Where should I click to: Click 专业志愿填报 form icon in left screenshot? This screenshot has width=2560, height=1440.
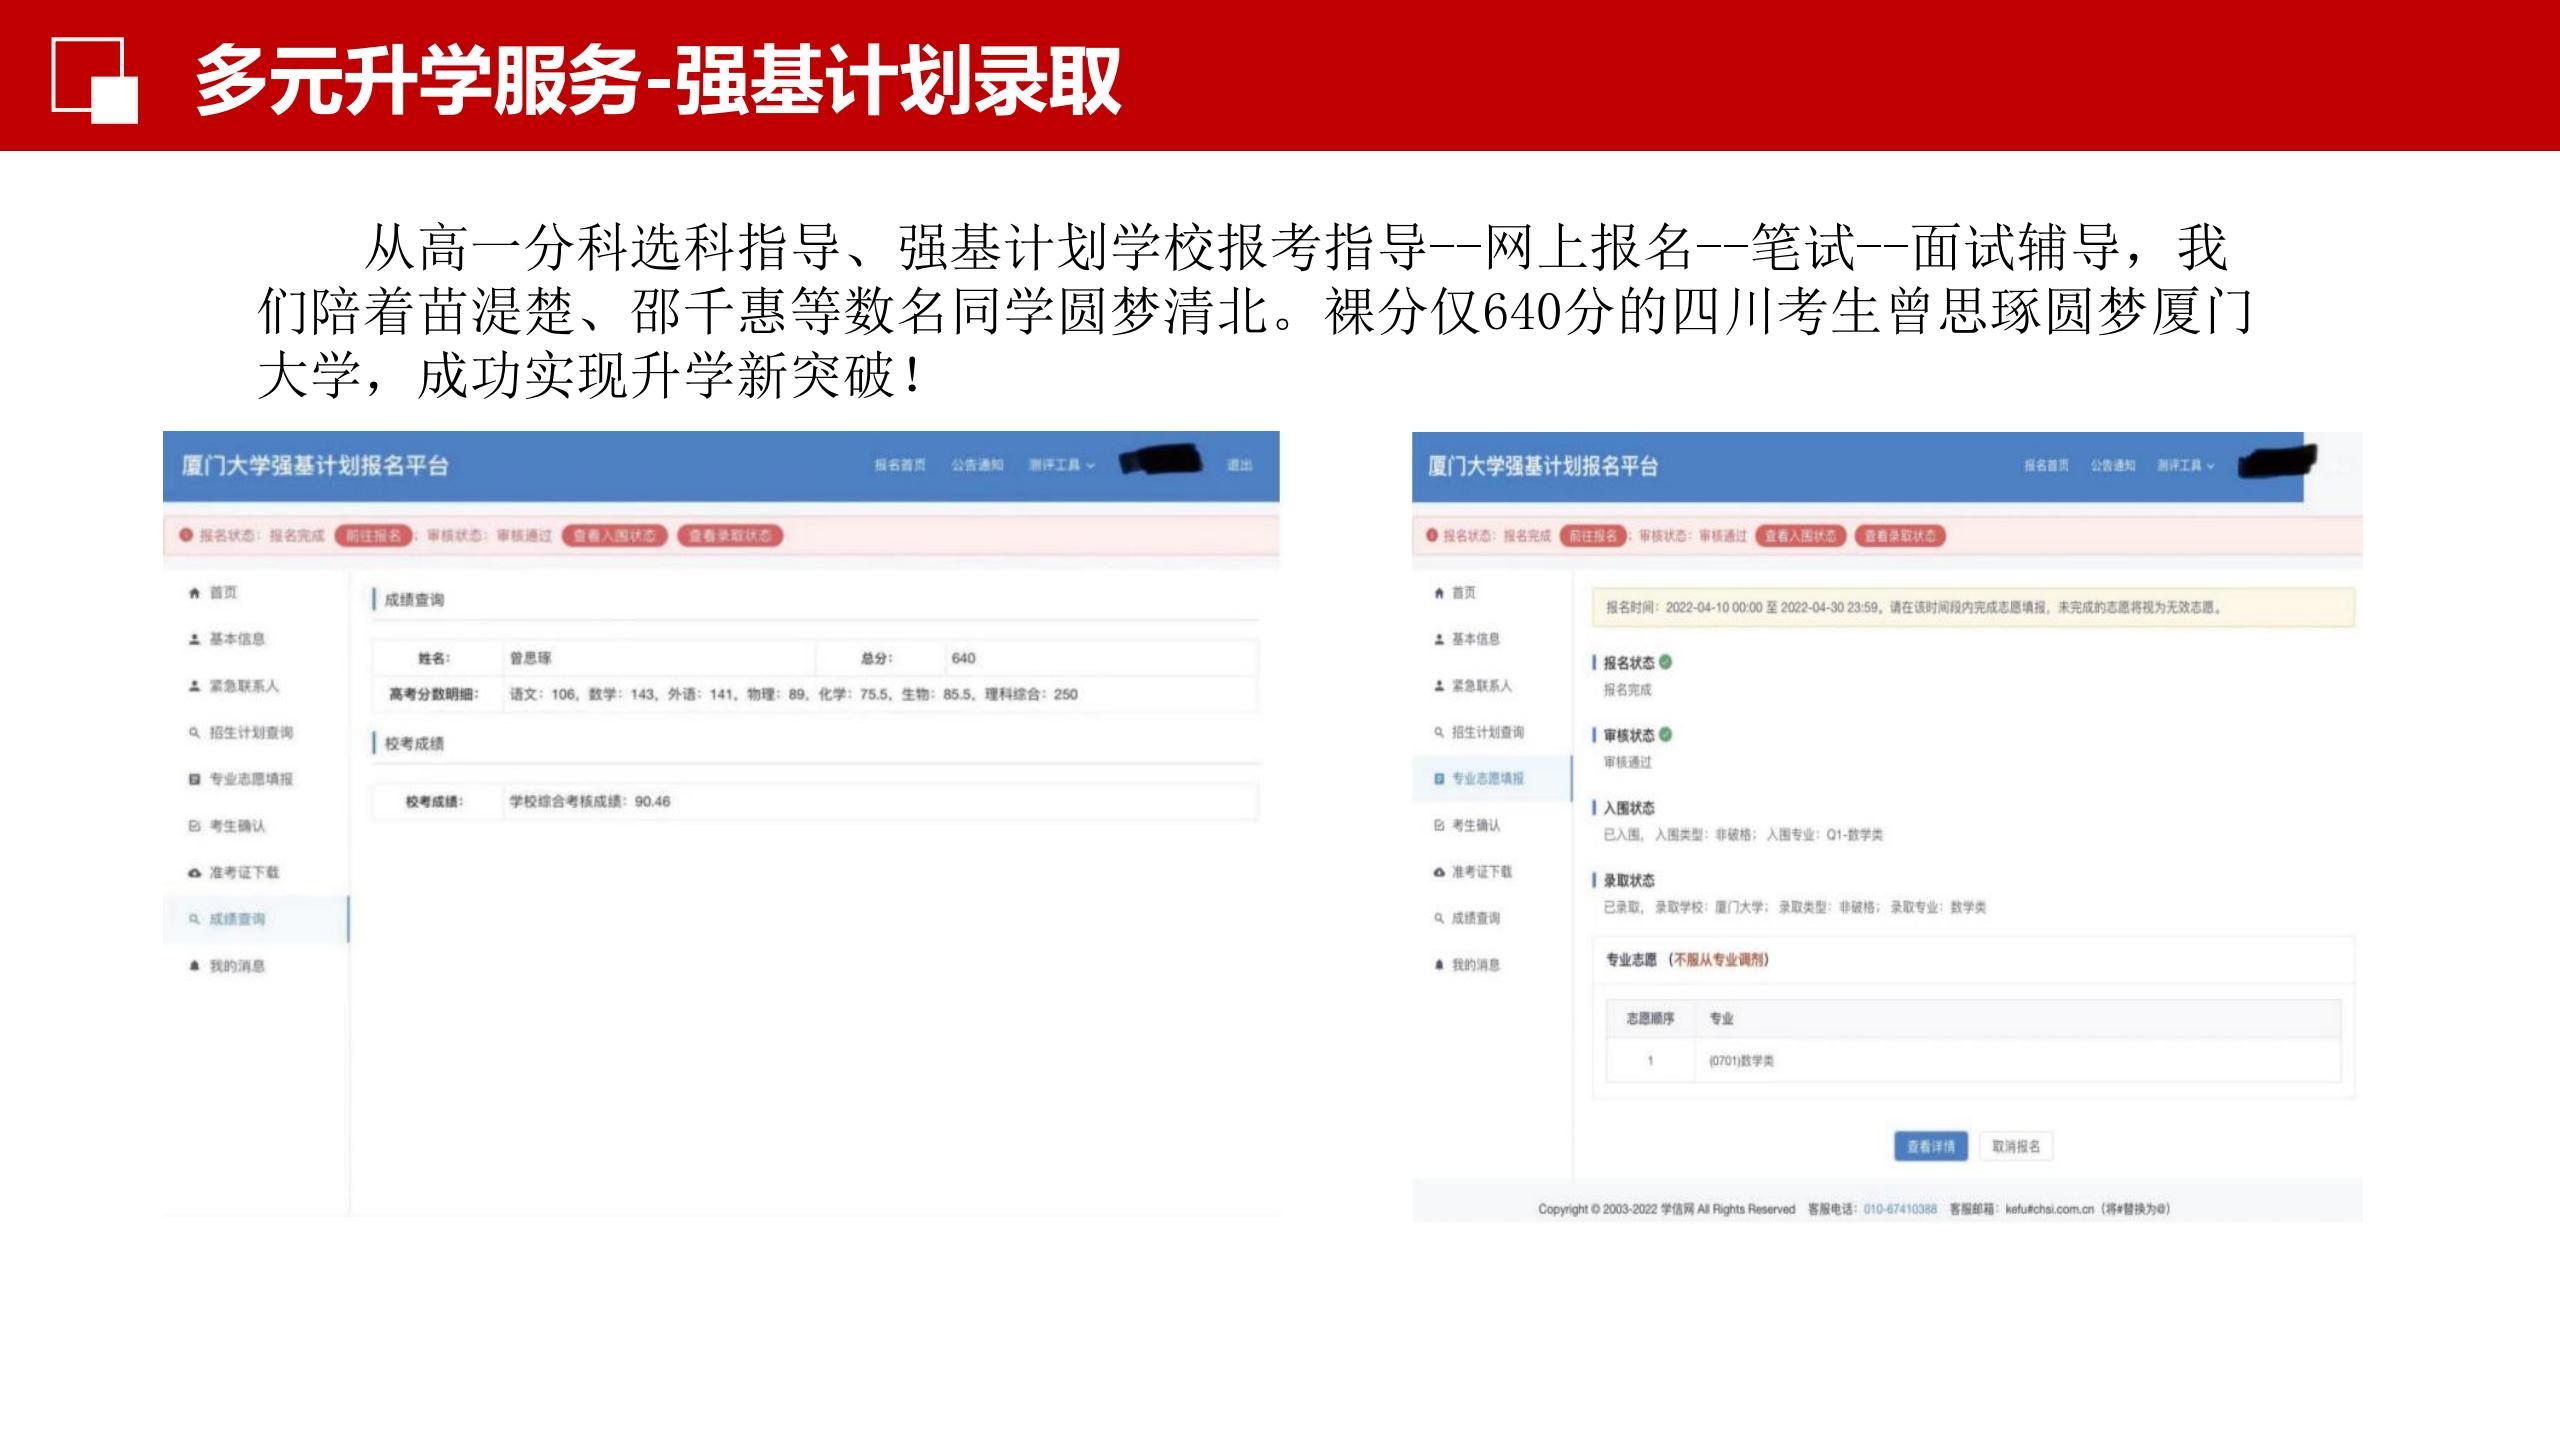[x=194, y=779]
